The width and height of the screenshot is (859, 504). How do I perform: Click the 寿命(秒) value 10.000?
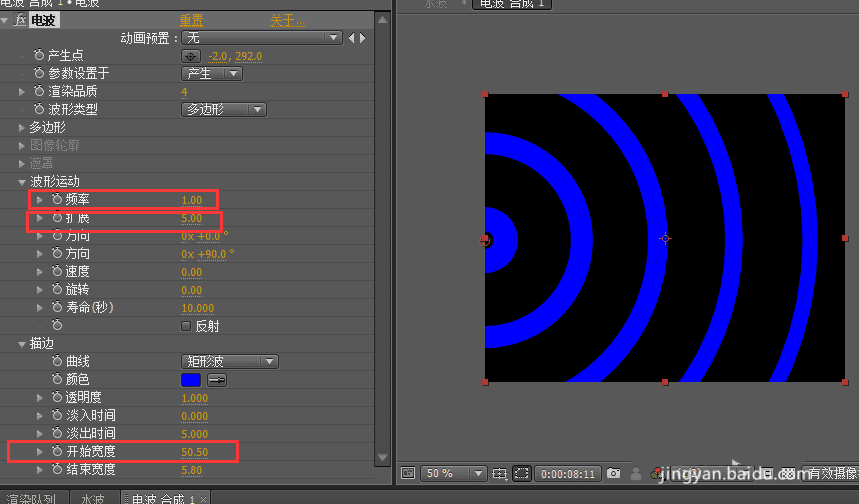197,308
